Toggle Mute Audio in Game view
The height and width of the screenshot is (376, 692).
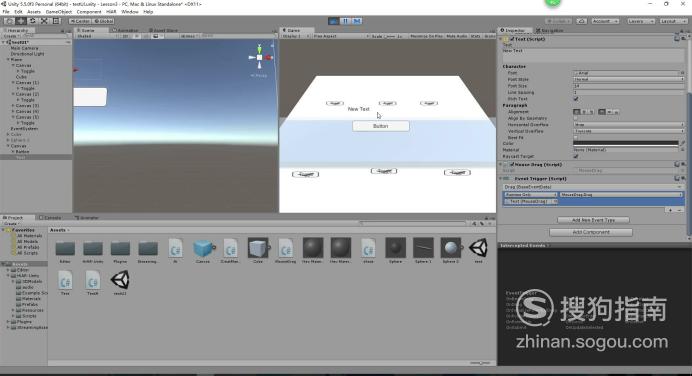click(457, 36)
